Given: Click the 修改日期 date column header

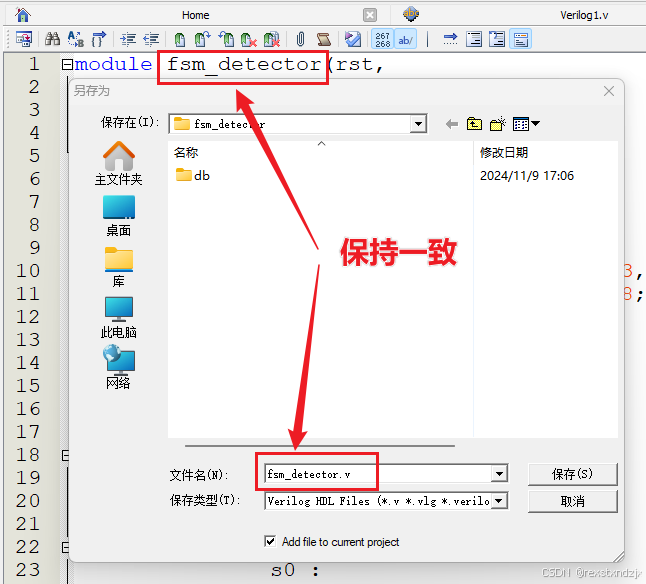Looking at the screenshot, I should click(503, 152).
